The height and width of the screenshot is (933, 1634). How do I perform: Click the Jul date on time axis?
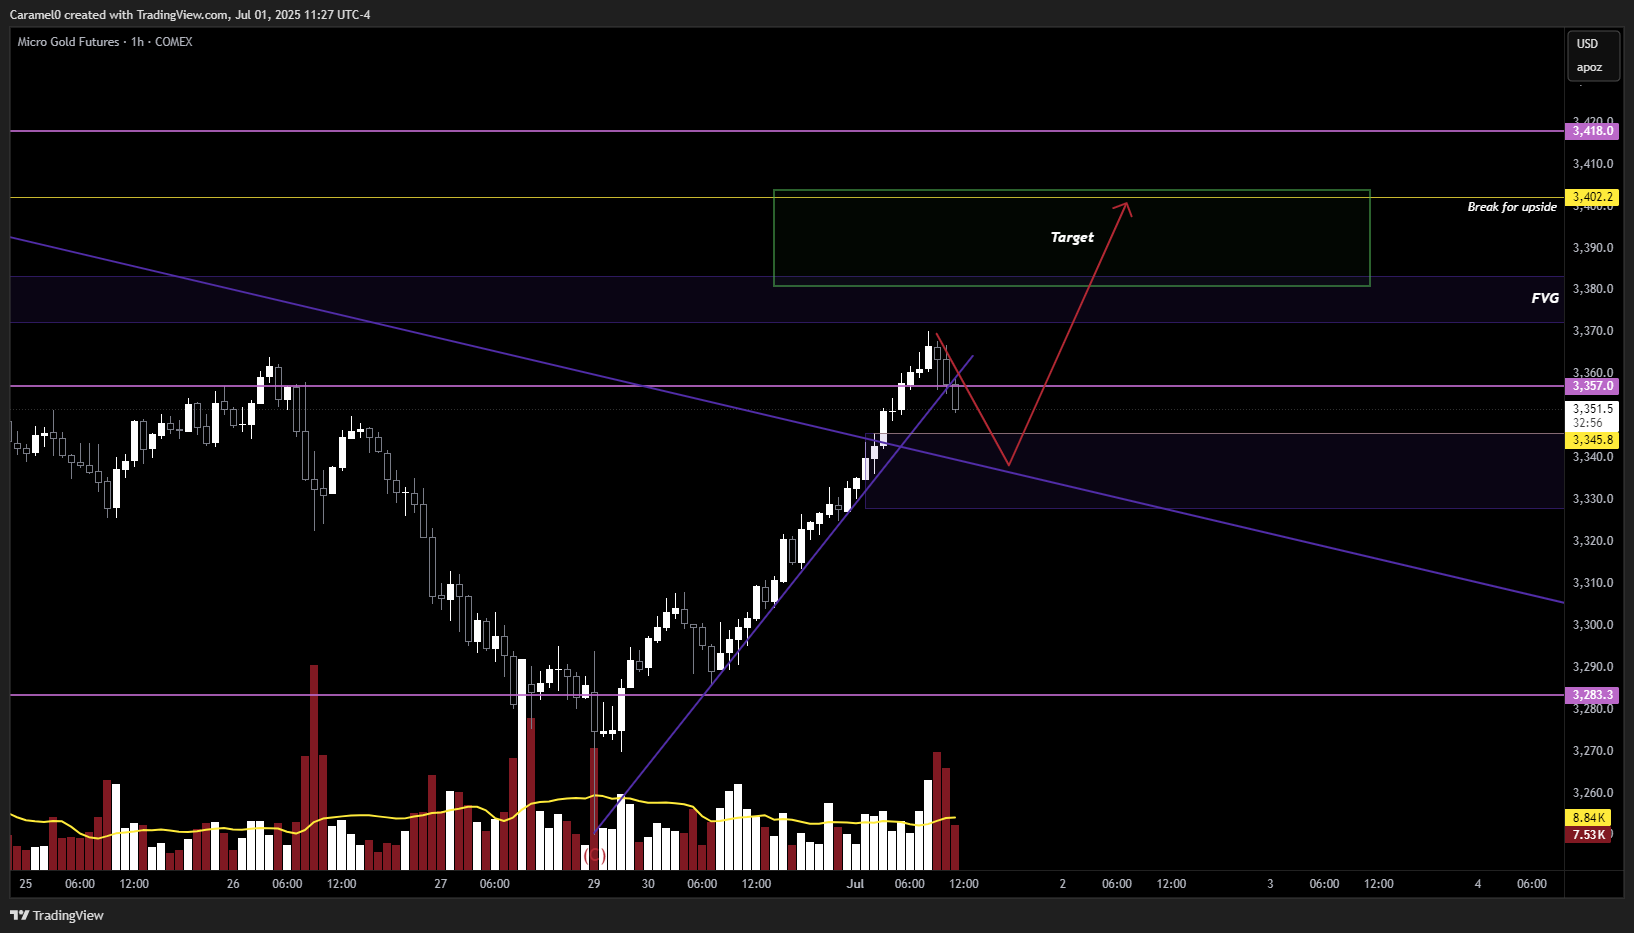pyautogui.click(x=855, y=884)
